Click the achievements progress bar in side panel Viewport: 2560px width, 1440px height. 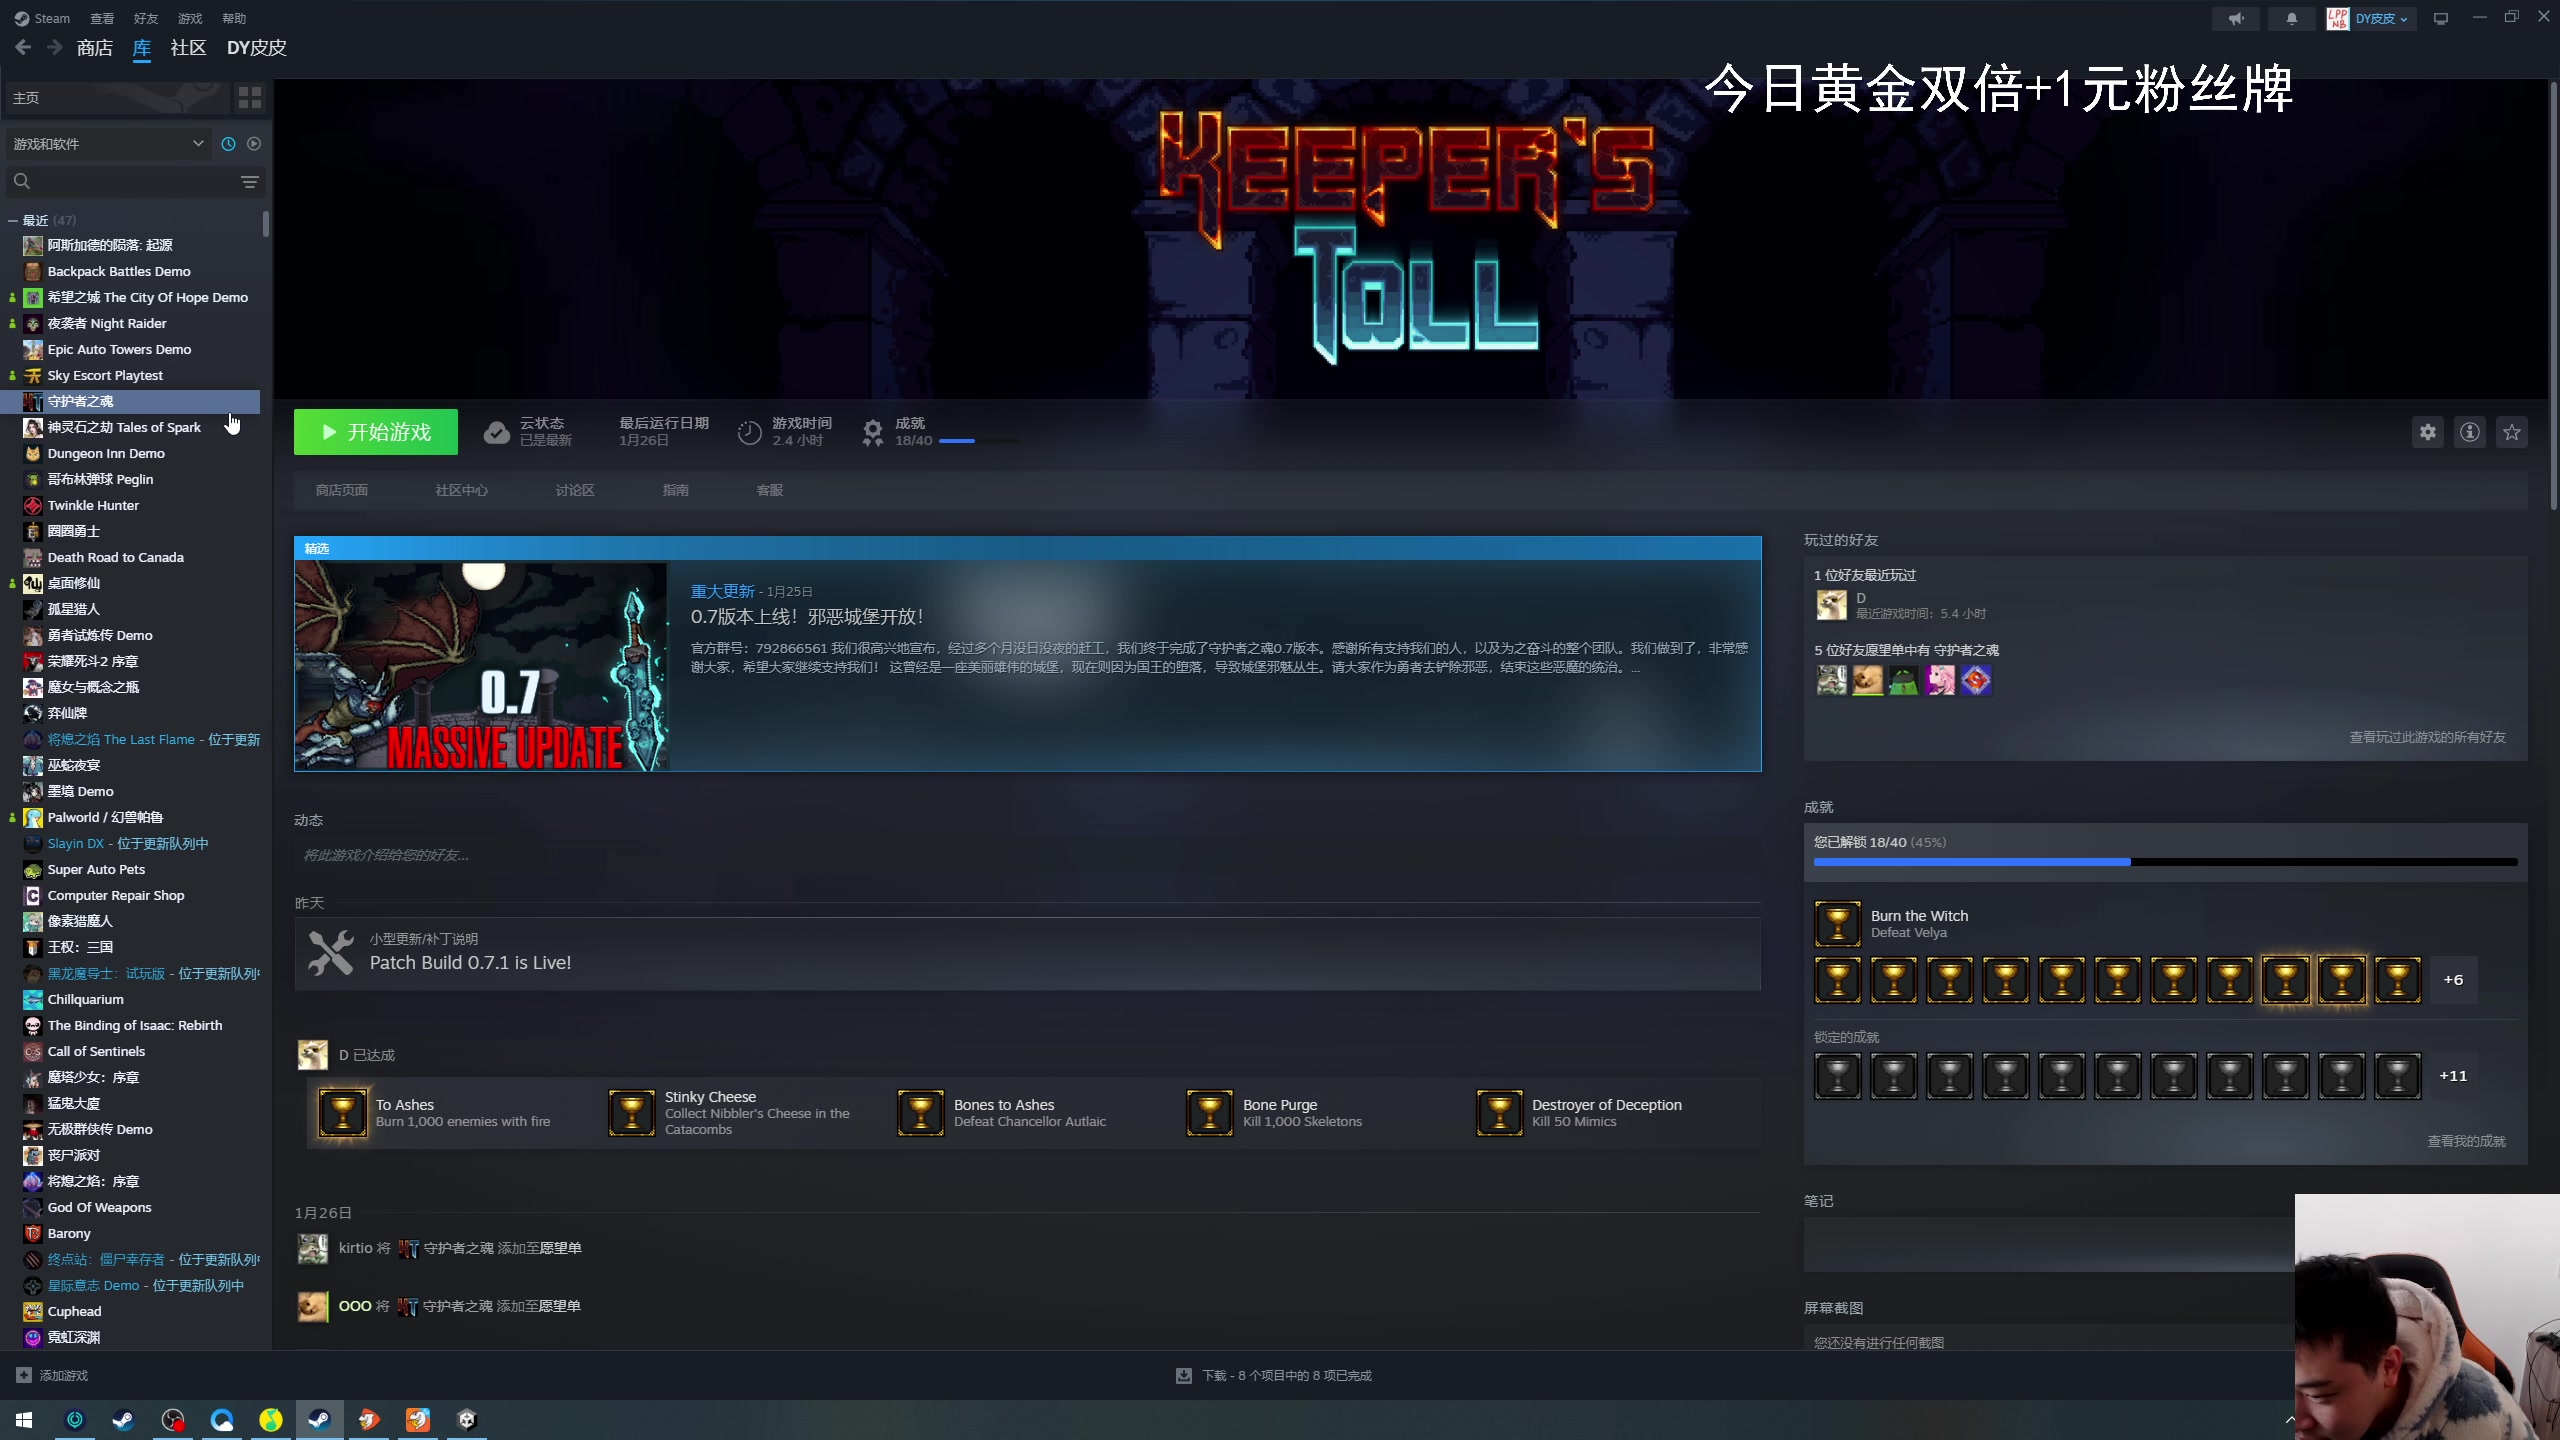click(x=2166, y=862)
